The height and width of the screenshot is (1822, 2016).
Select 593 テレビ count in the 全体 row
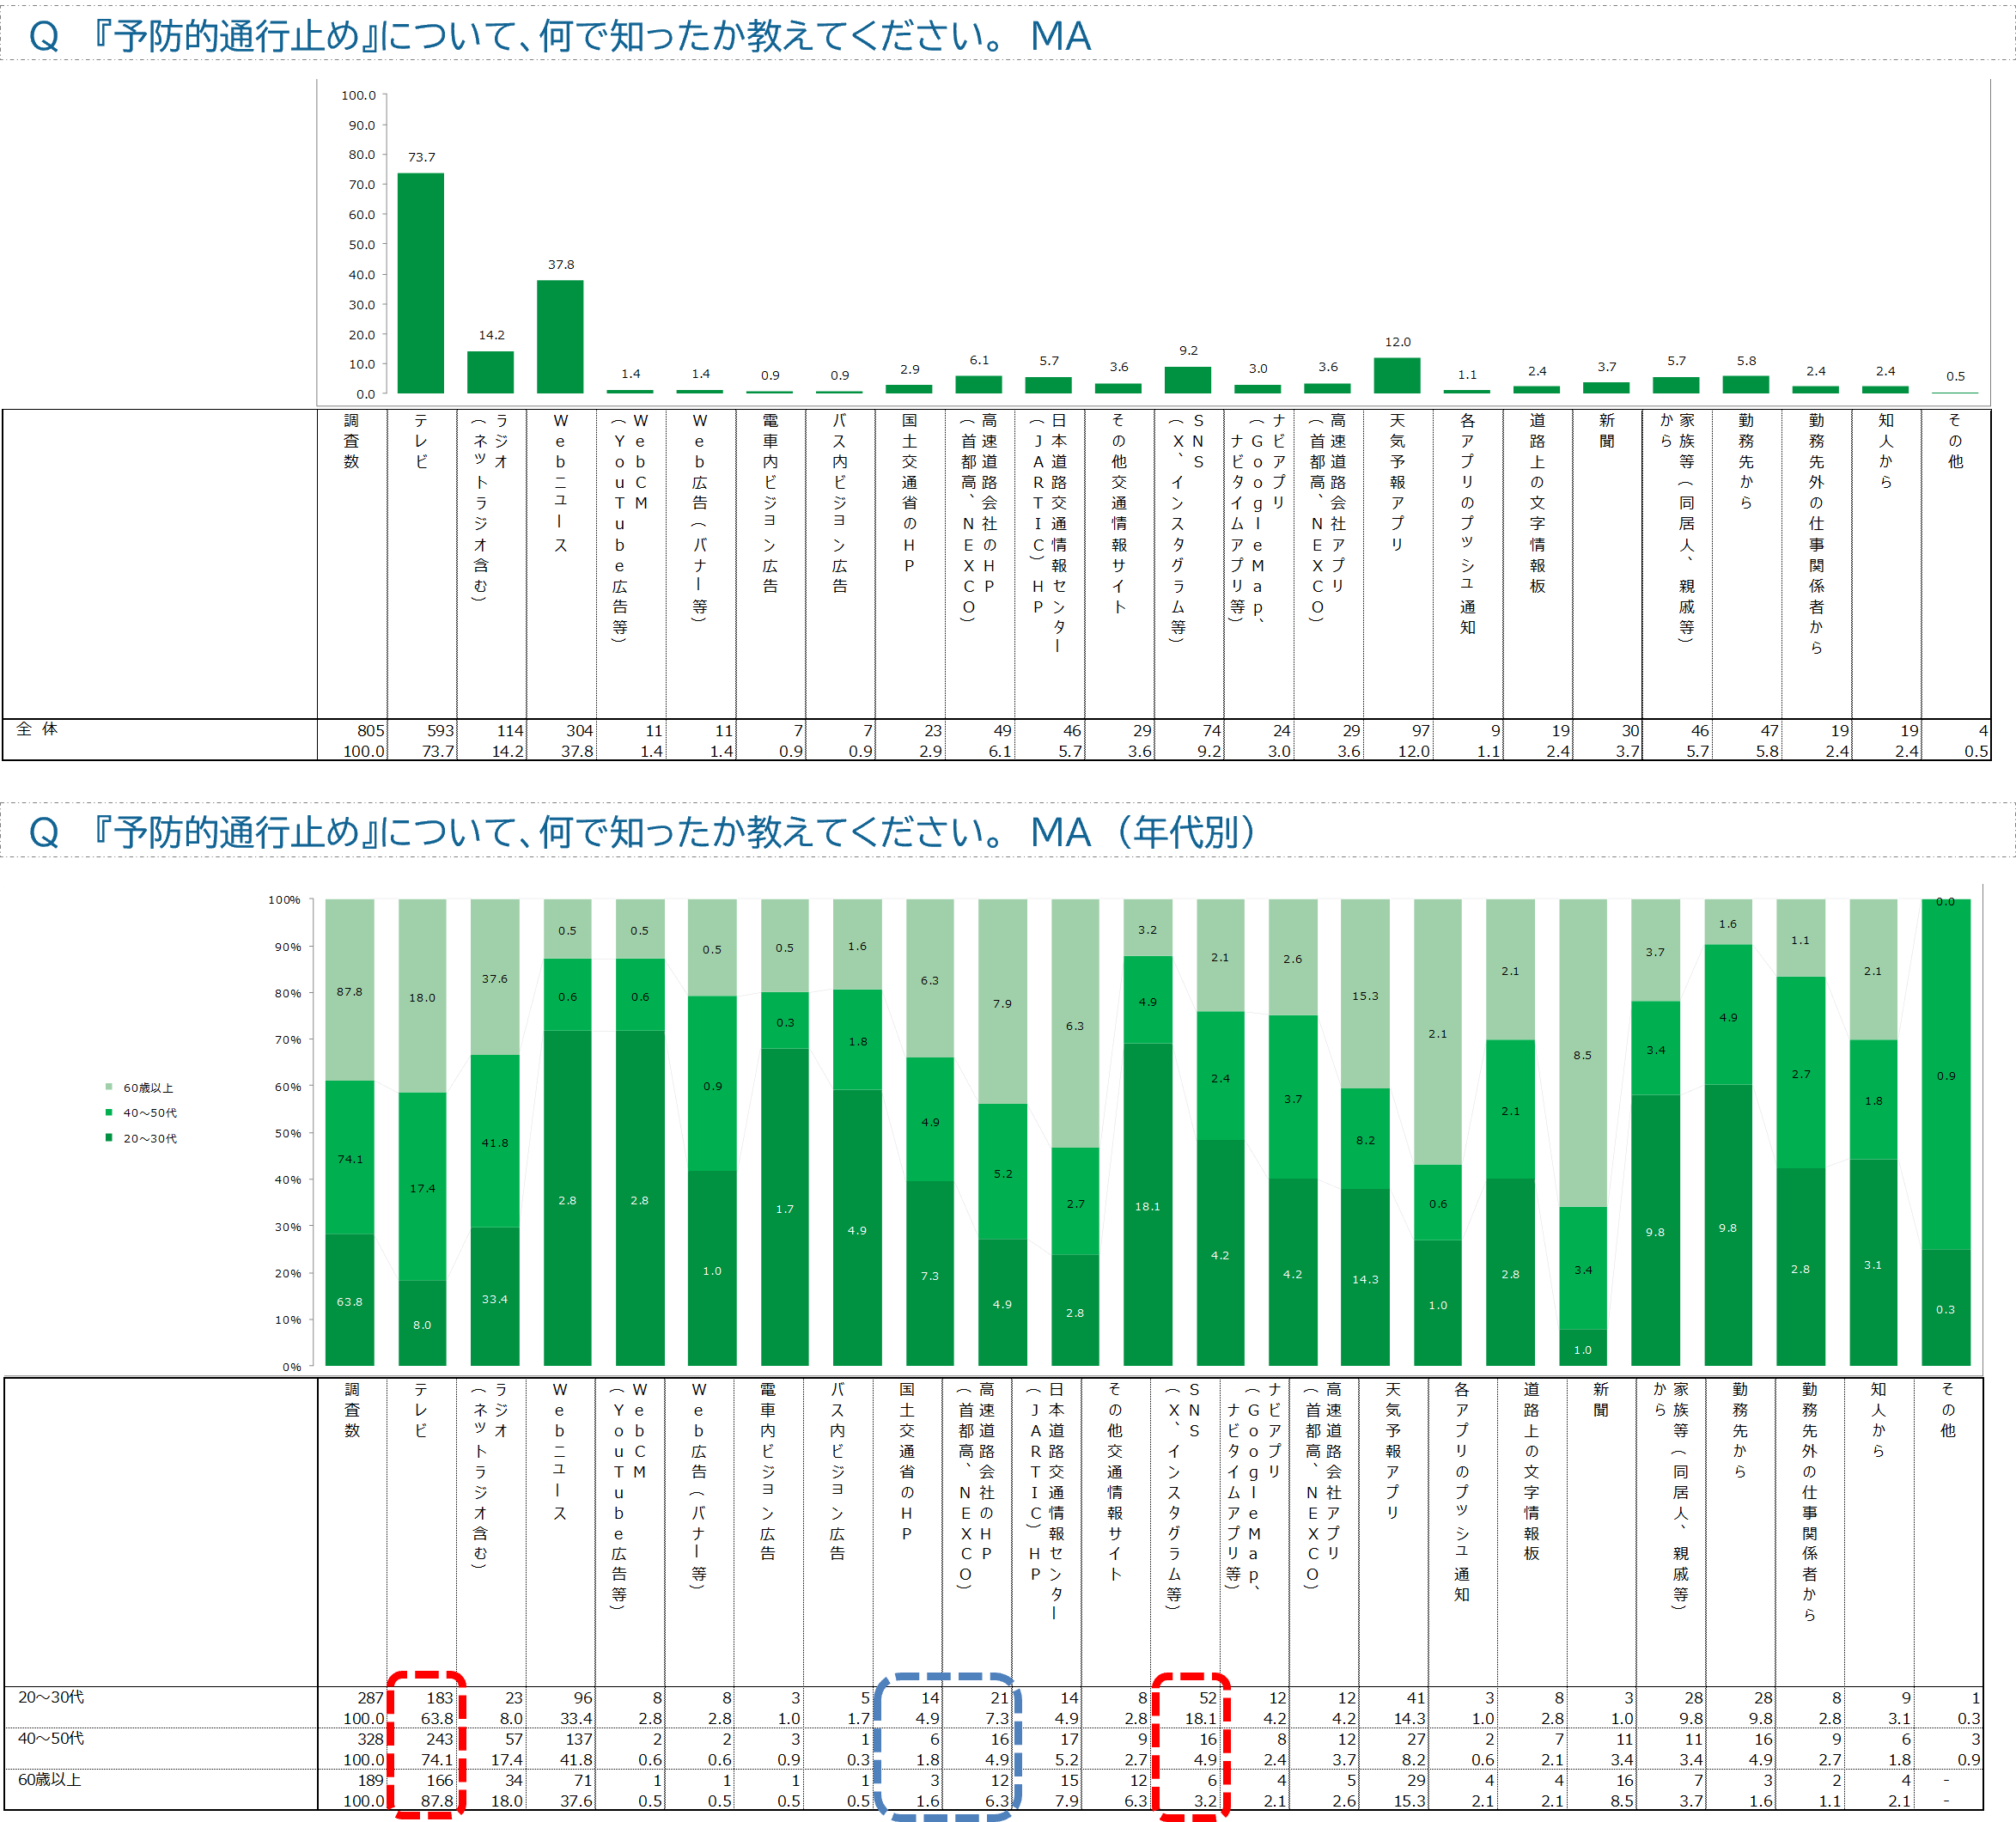click(x=440, y=731)
